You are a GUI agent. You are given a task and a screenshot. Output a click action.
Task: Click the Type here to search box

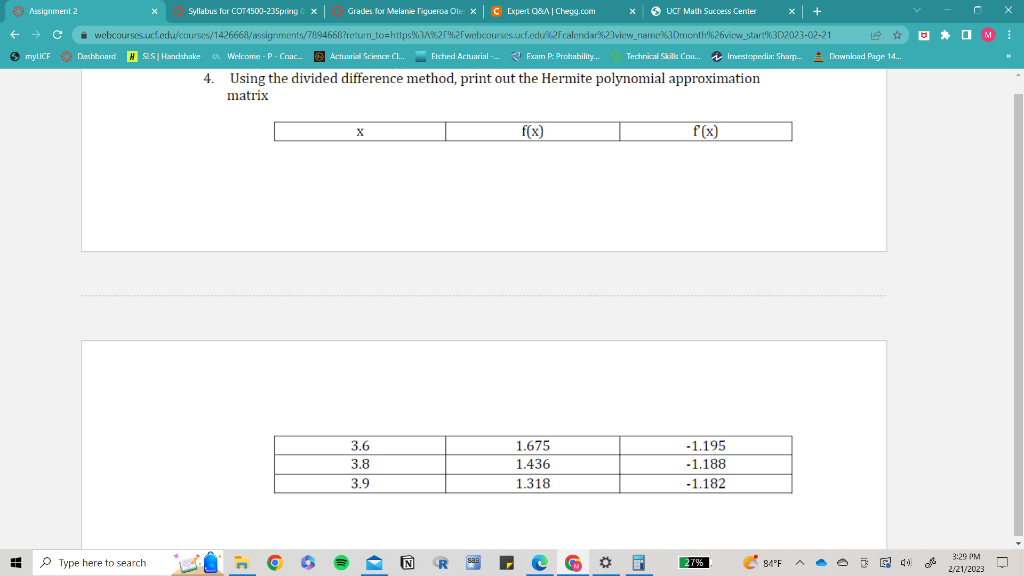[x=128, y=562]
